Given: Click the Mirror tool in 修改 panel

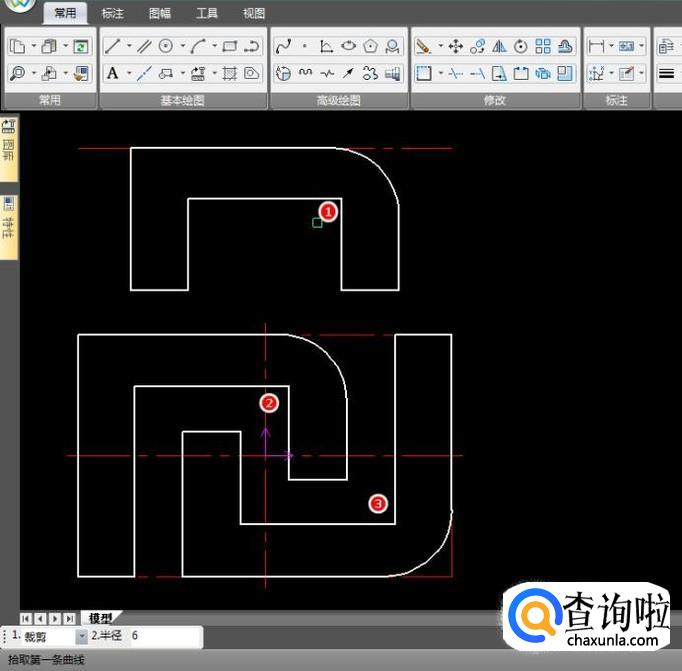Looking at the screenshot, I should (x=499, y=46).
